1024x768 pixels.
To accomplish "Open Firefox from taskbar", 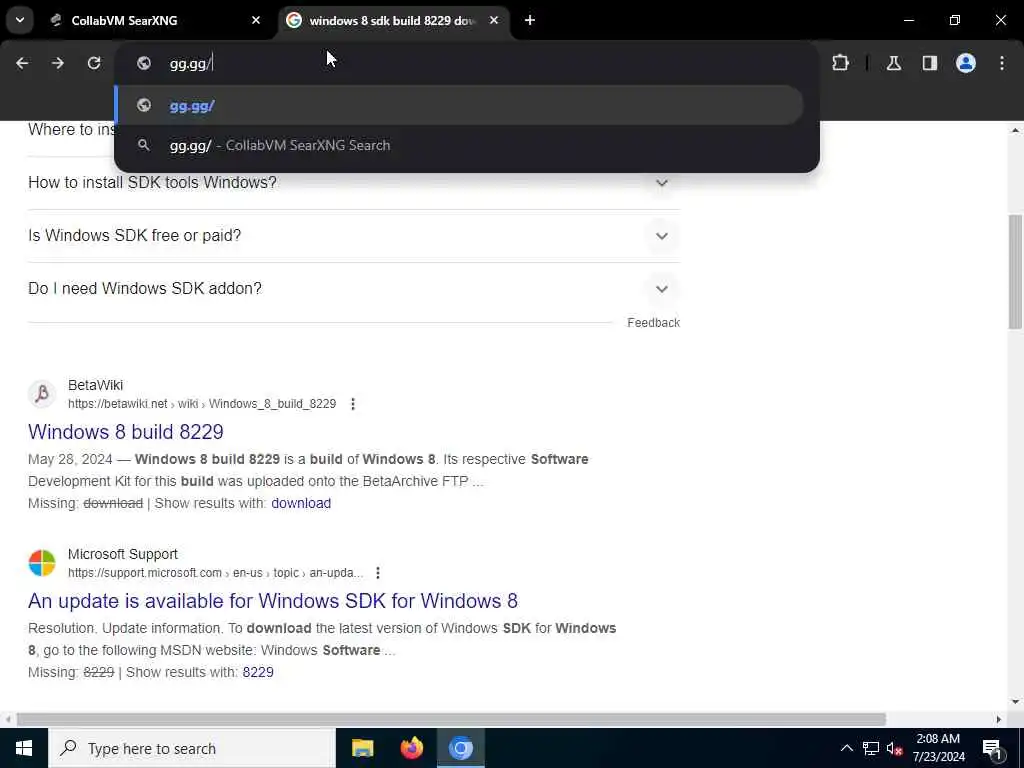I will [411, 748].
